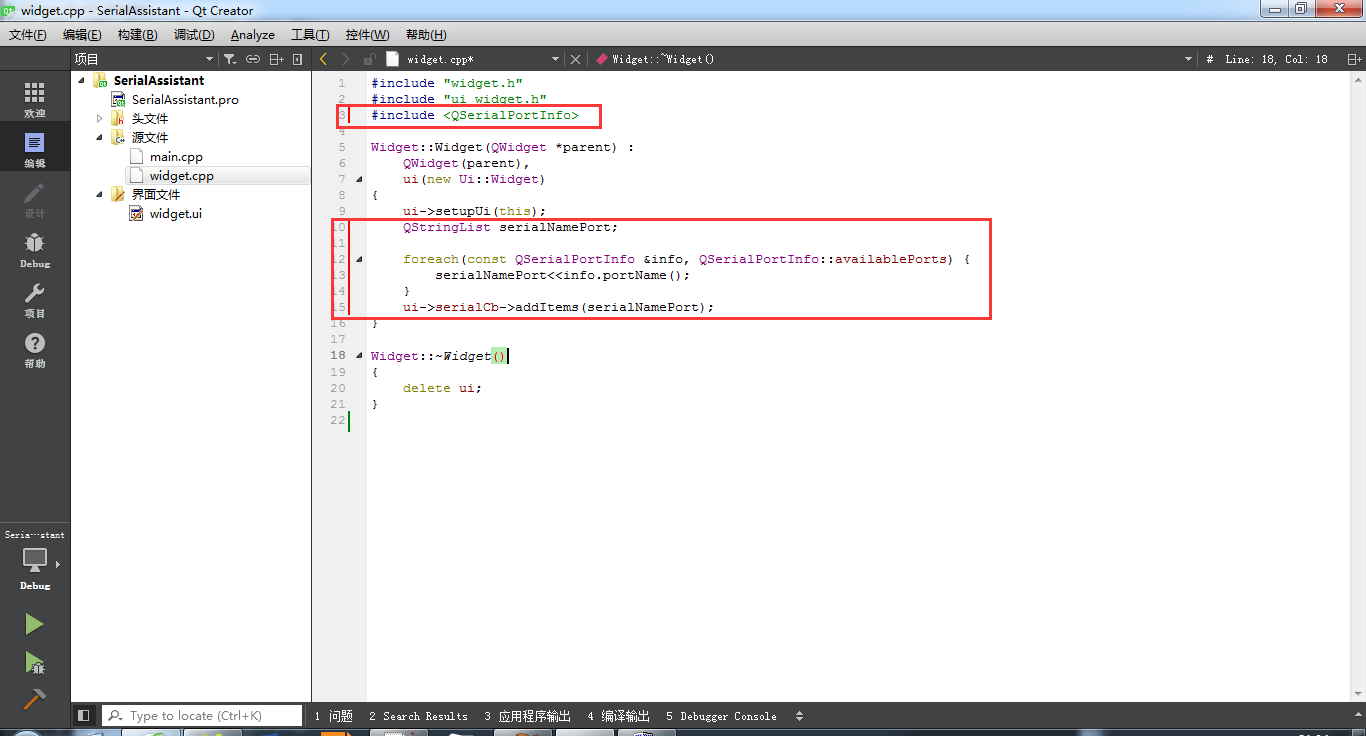Click the file lock icon in editor toolbar
1366x736 pixels.
point(369,59)
